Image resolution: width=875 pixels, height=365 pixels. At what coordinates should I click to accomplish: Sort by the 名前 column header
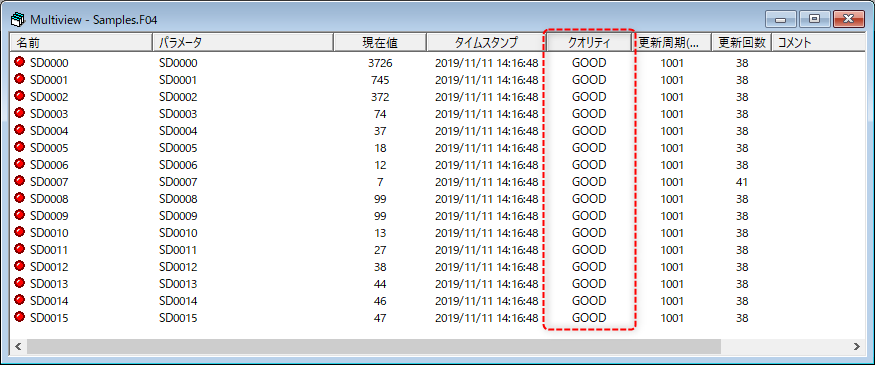81,42
